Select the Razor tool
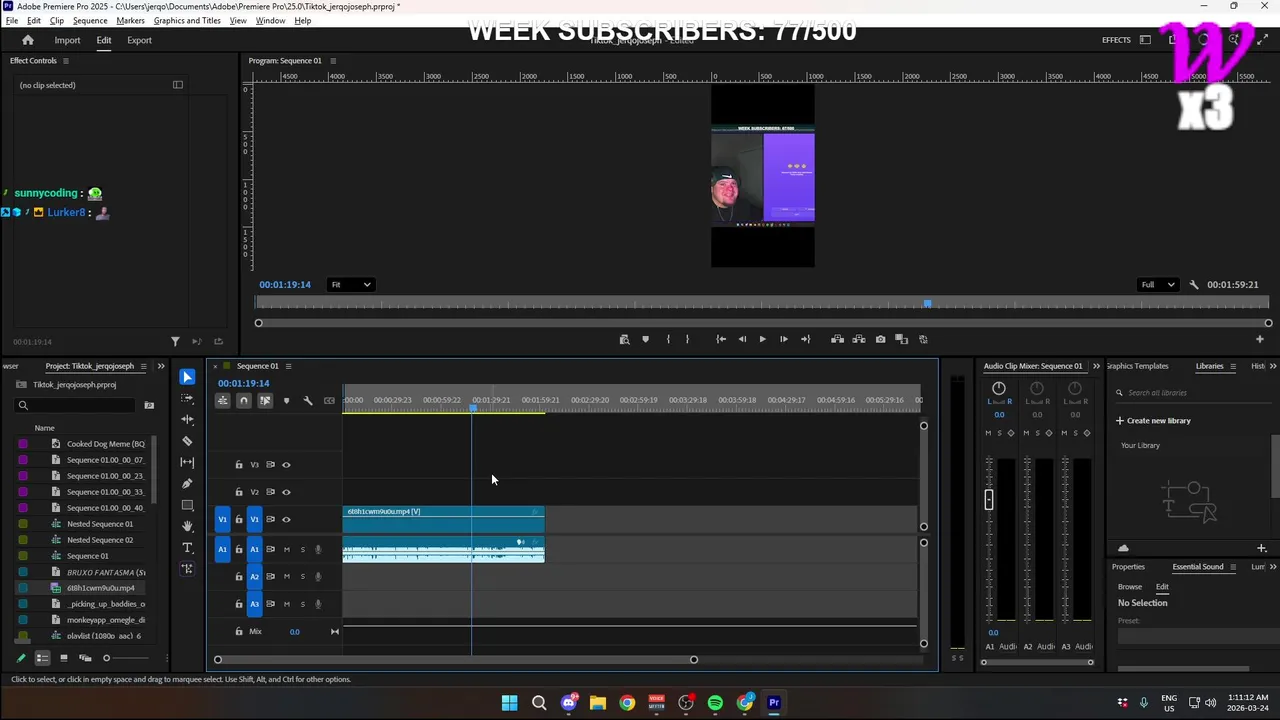Screen dimensions: 1280x720 (x=187, y=441)
